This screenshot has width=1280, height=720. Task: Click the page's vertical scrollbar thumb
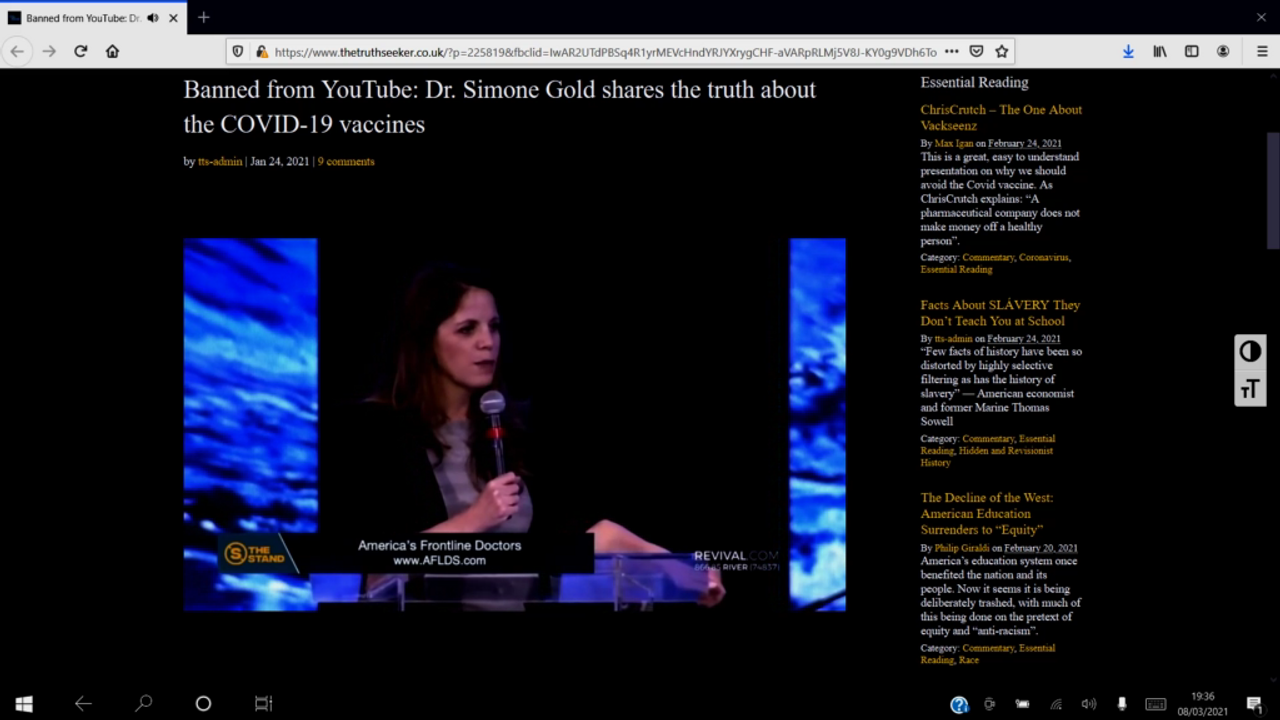pyautogui.click(x=1272, y=190)
